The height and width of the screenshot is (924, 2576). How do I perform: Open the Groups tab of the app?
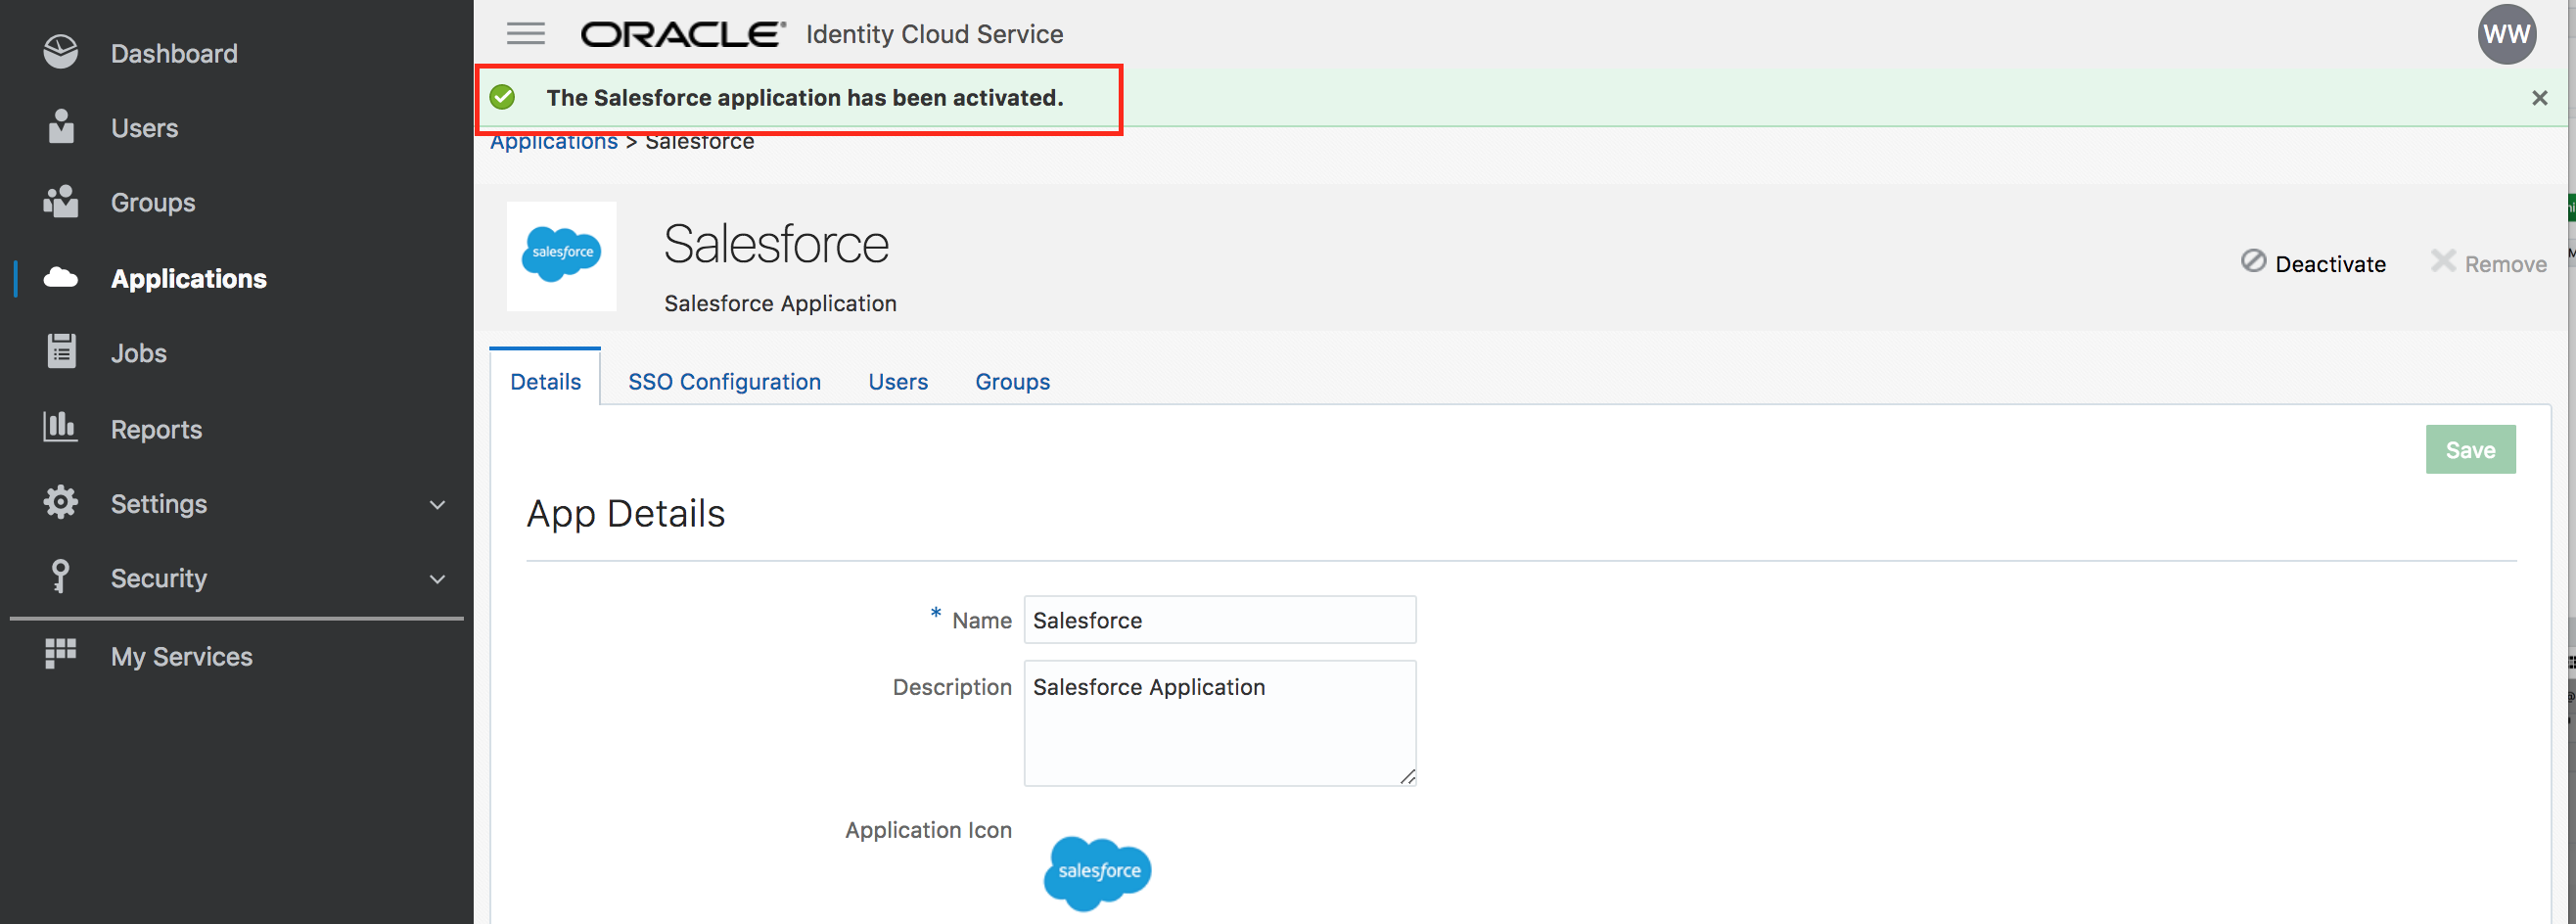(1012, 381)
